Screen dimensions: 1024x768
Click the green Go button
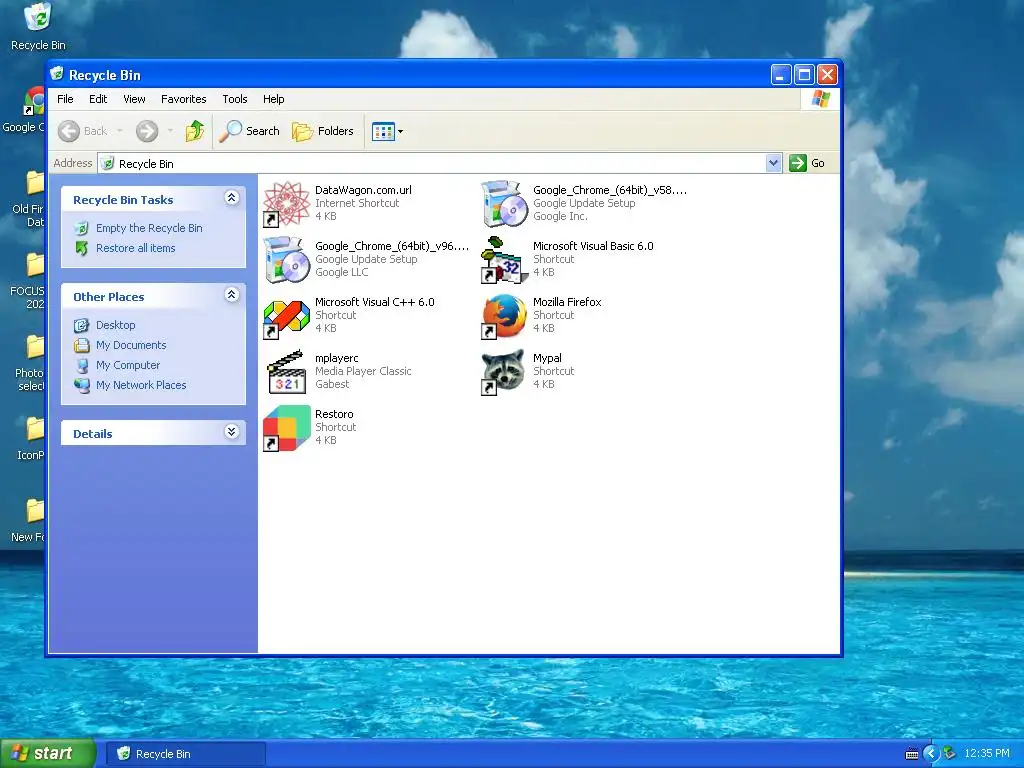pyautogui.click(x=807, y=163)
